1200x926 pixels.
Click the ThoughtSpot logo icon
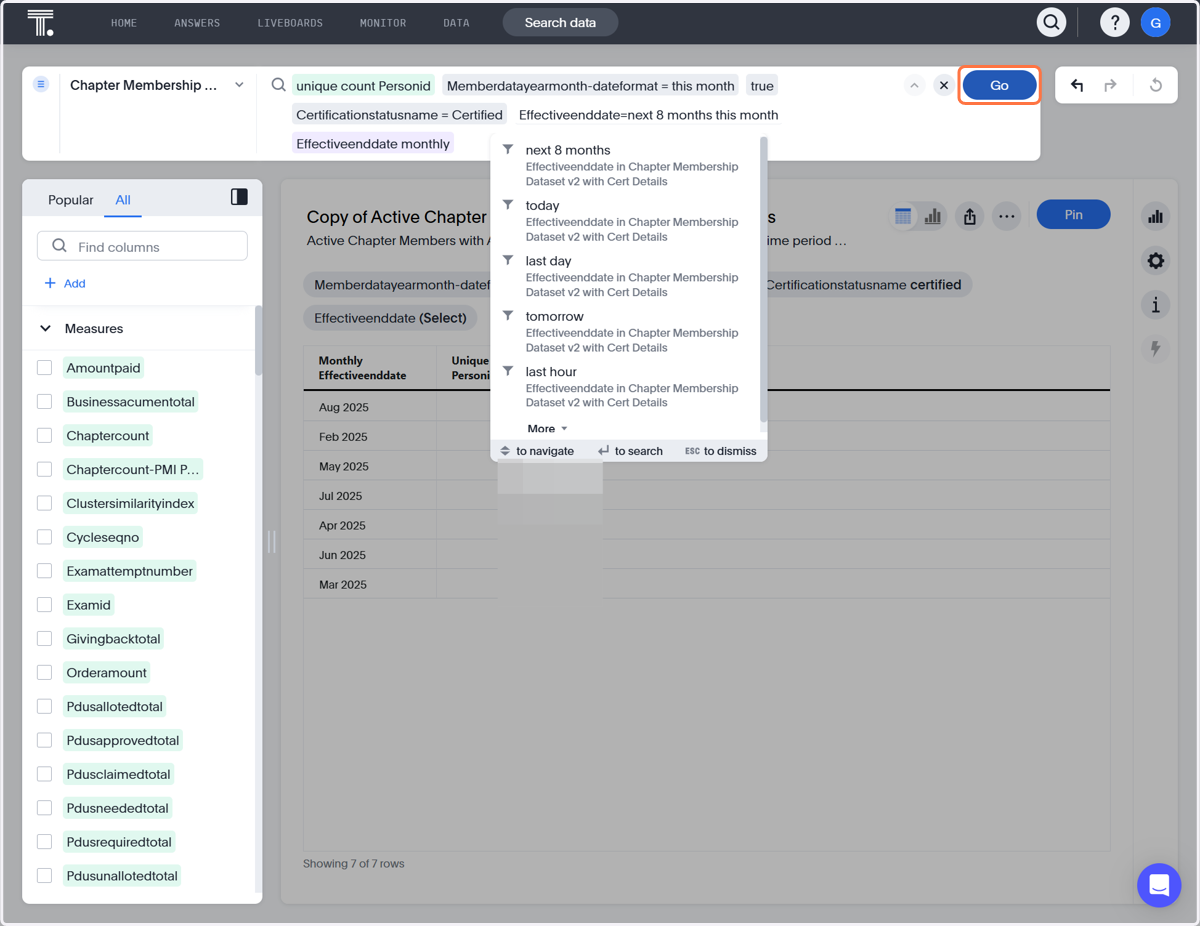[x=40, y=23]
